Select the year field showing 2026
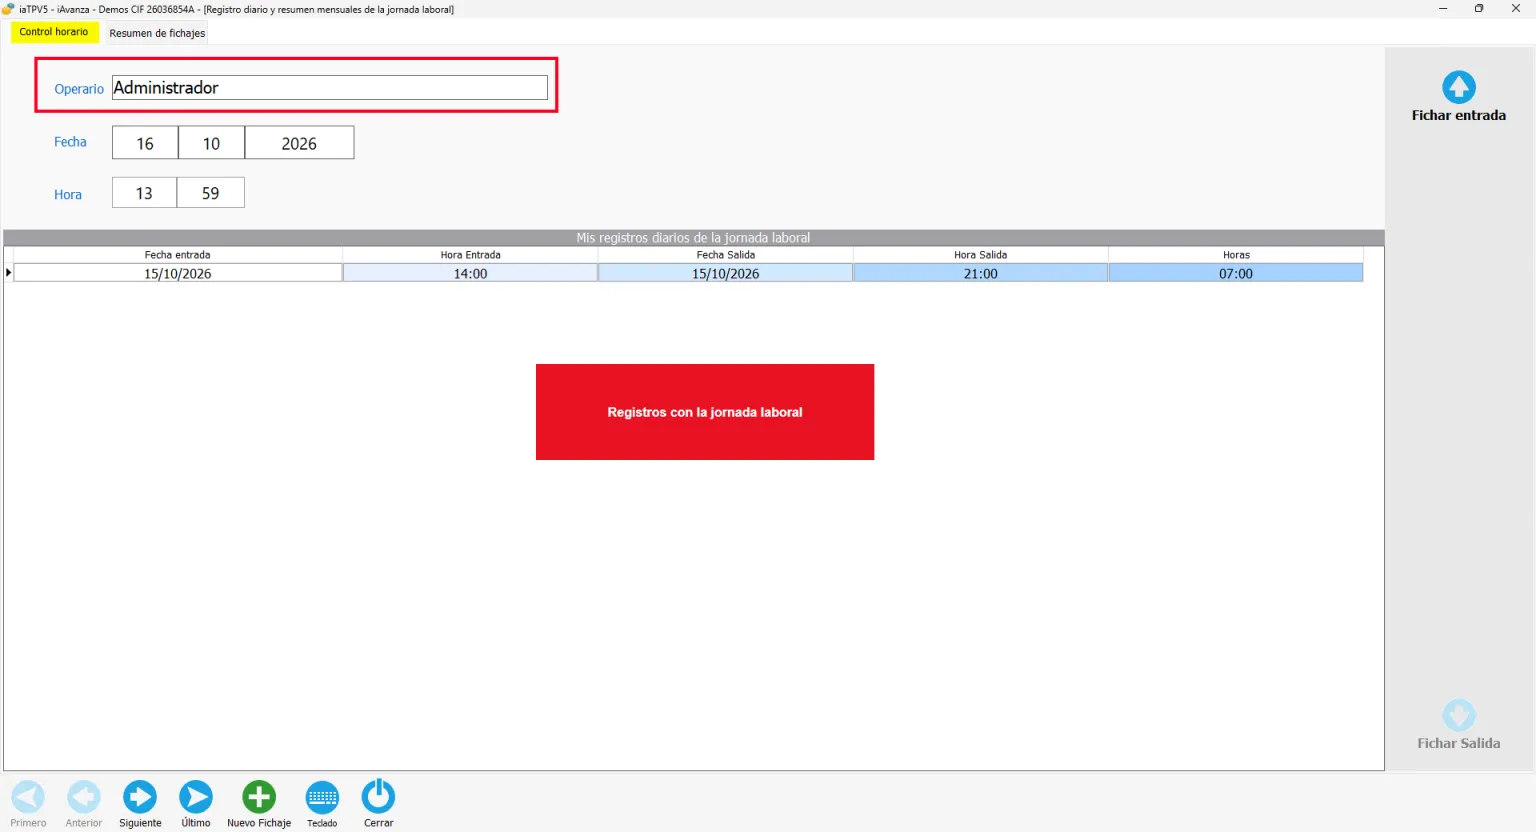 (x=299, y=143)
